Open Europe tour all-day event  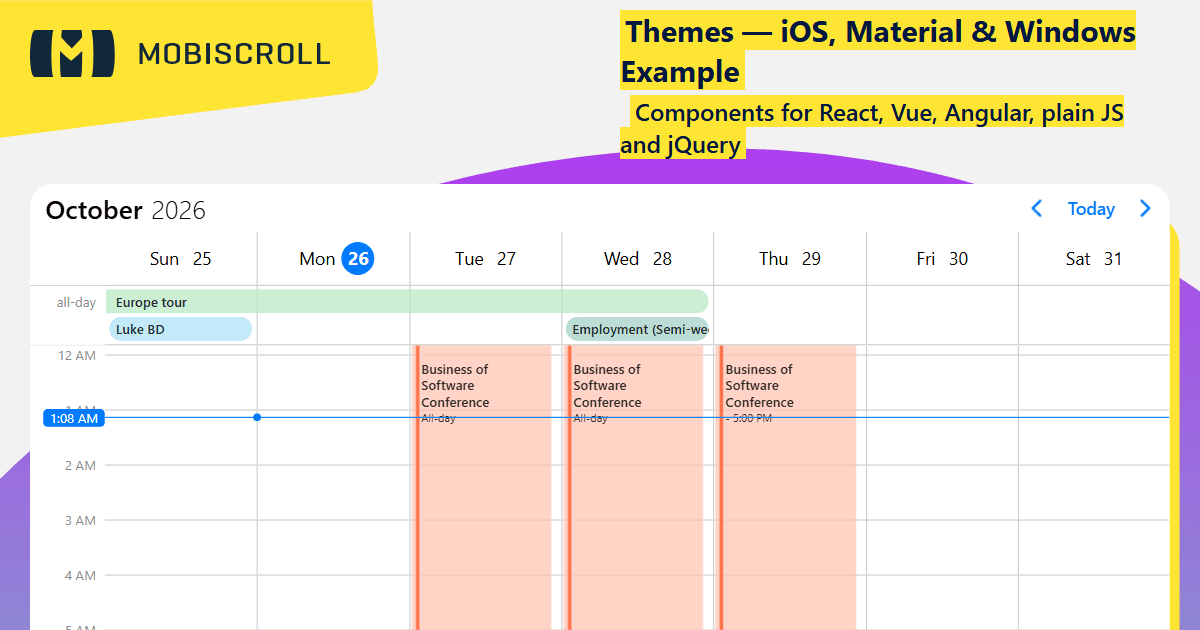407,301
